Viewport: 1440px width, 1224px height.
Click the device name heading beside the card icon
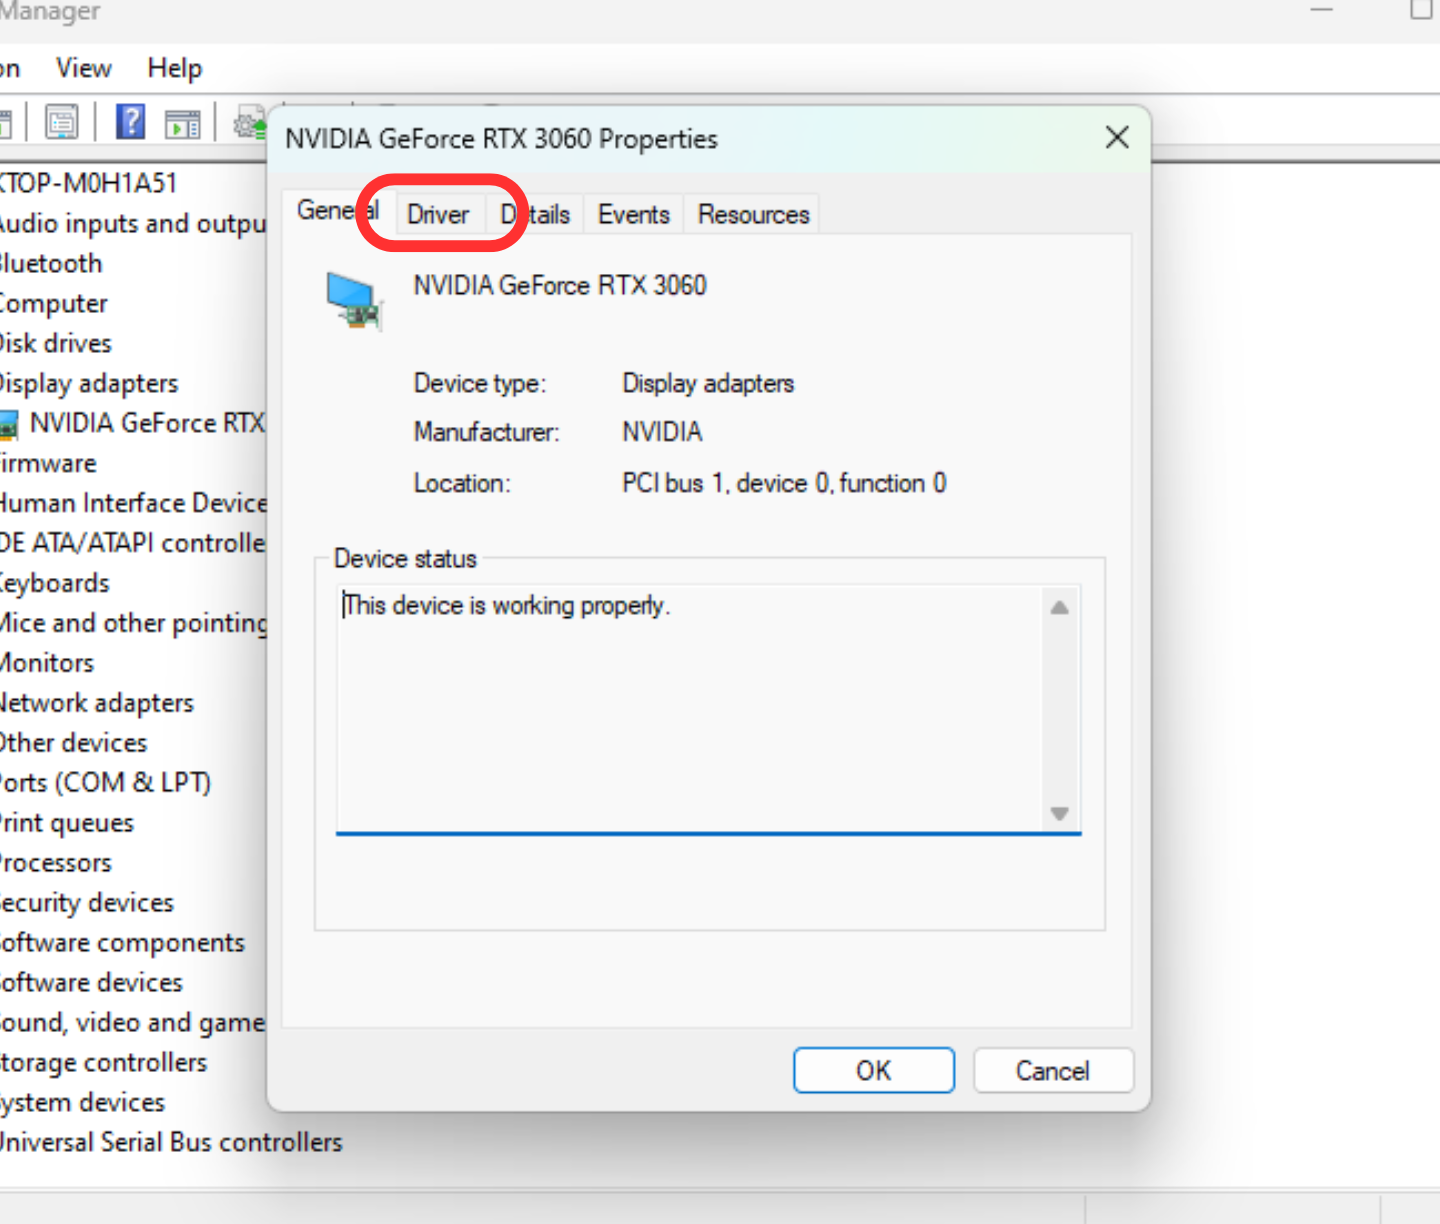pos(560,285)
